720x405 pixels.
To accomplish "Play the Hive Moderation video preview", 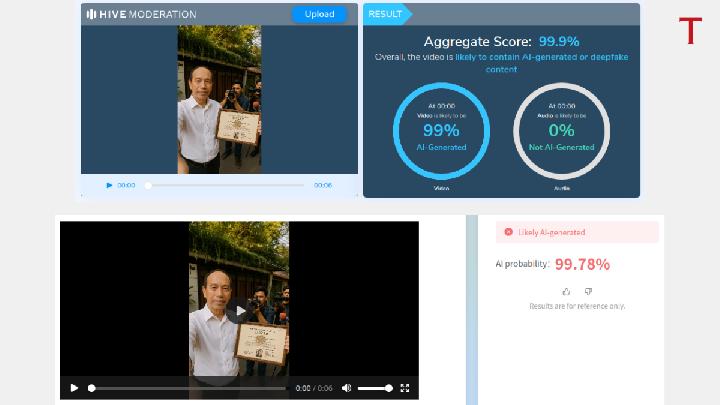I will tap(110, 185).
